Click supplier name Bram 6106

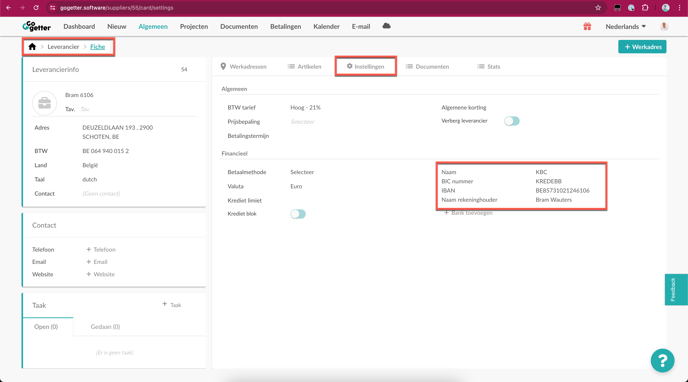tap(79, 95)
